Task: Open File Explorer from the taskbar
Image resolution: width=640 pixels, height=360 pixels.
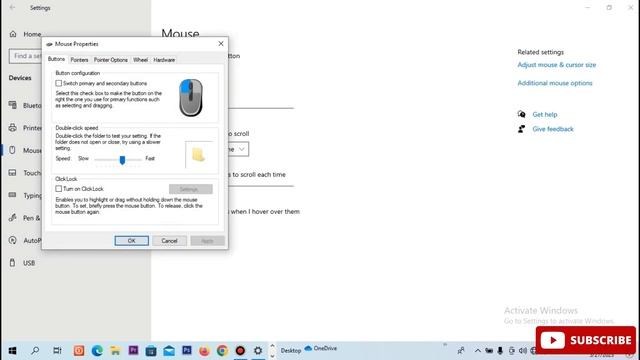Action: [x=115, y=351]
